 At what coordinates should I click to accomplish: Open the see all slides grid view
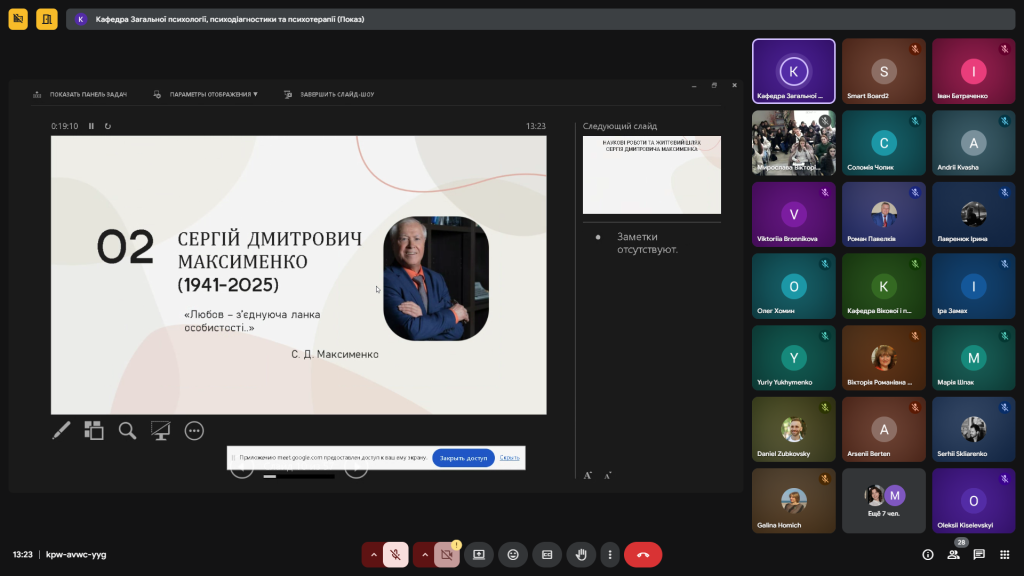pos(94,430)
